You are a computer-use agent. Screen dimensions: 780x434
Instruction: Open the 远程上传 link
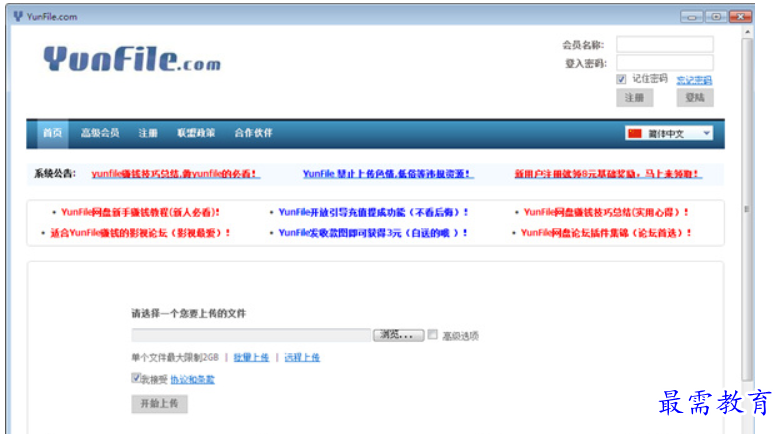[x=302, y=357]
